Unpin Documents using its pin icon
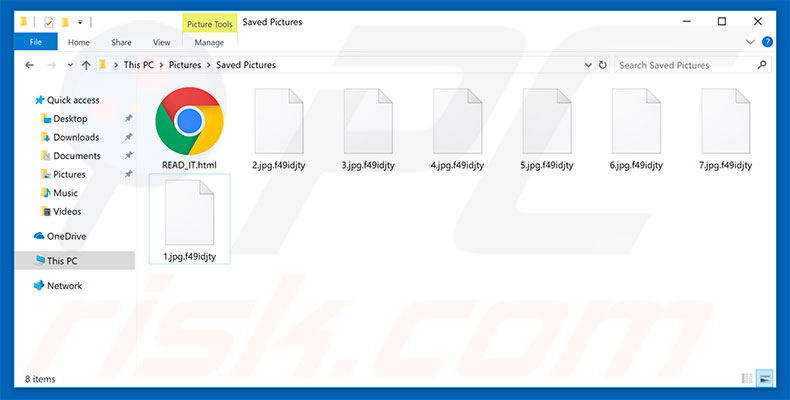Image resolution: width=790 pixels, height=400 pixels. point(128,156)
